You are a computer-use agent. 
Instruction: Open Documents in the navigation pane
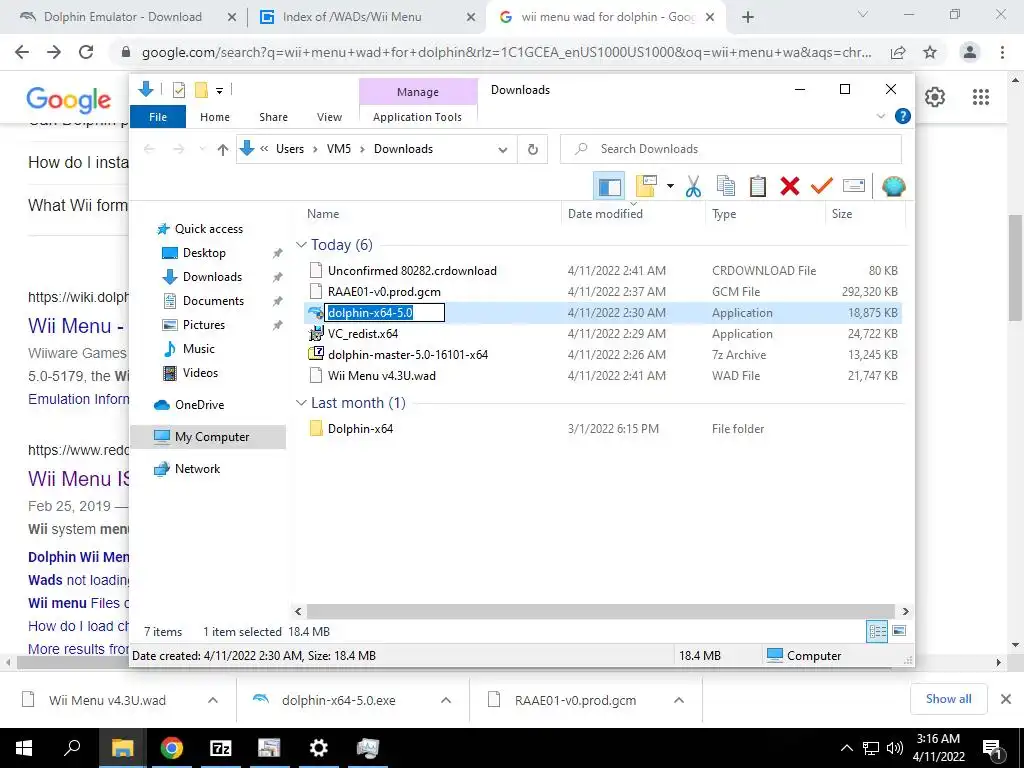213,300
